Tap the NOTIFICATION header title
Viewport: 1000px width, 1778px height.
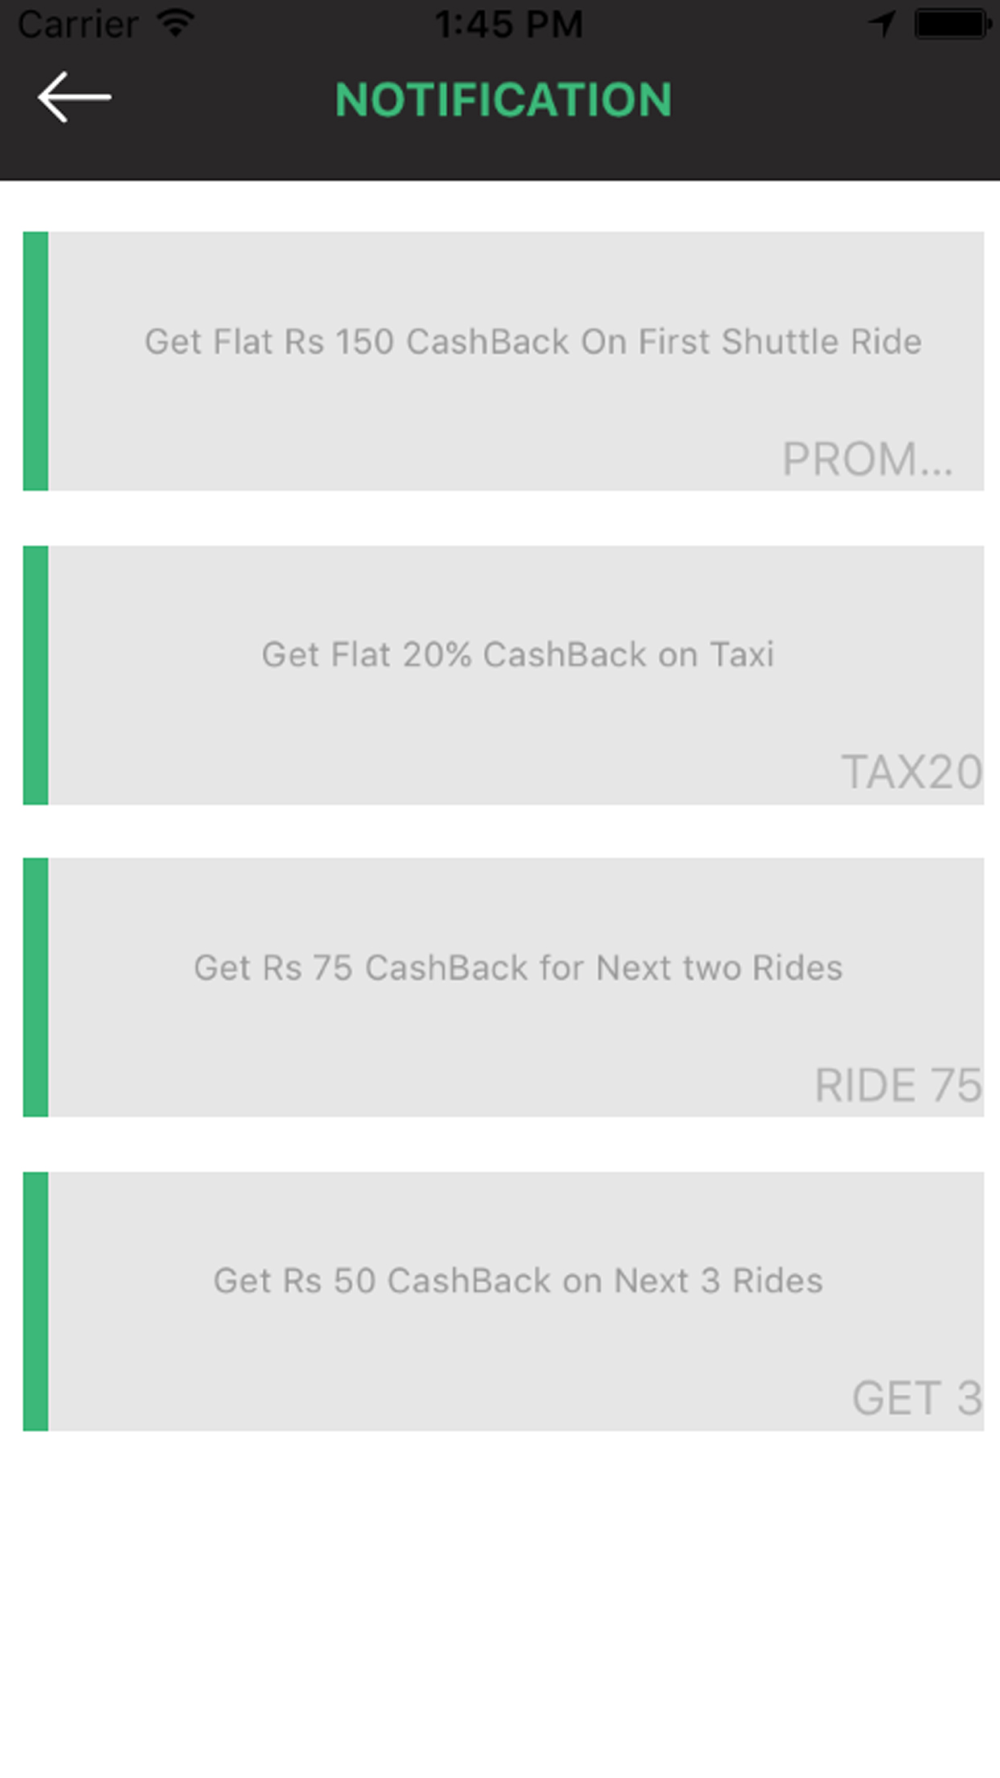point(503,99)
